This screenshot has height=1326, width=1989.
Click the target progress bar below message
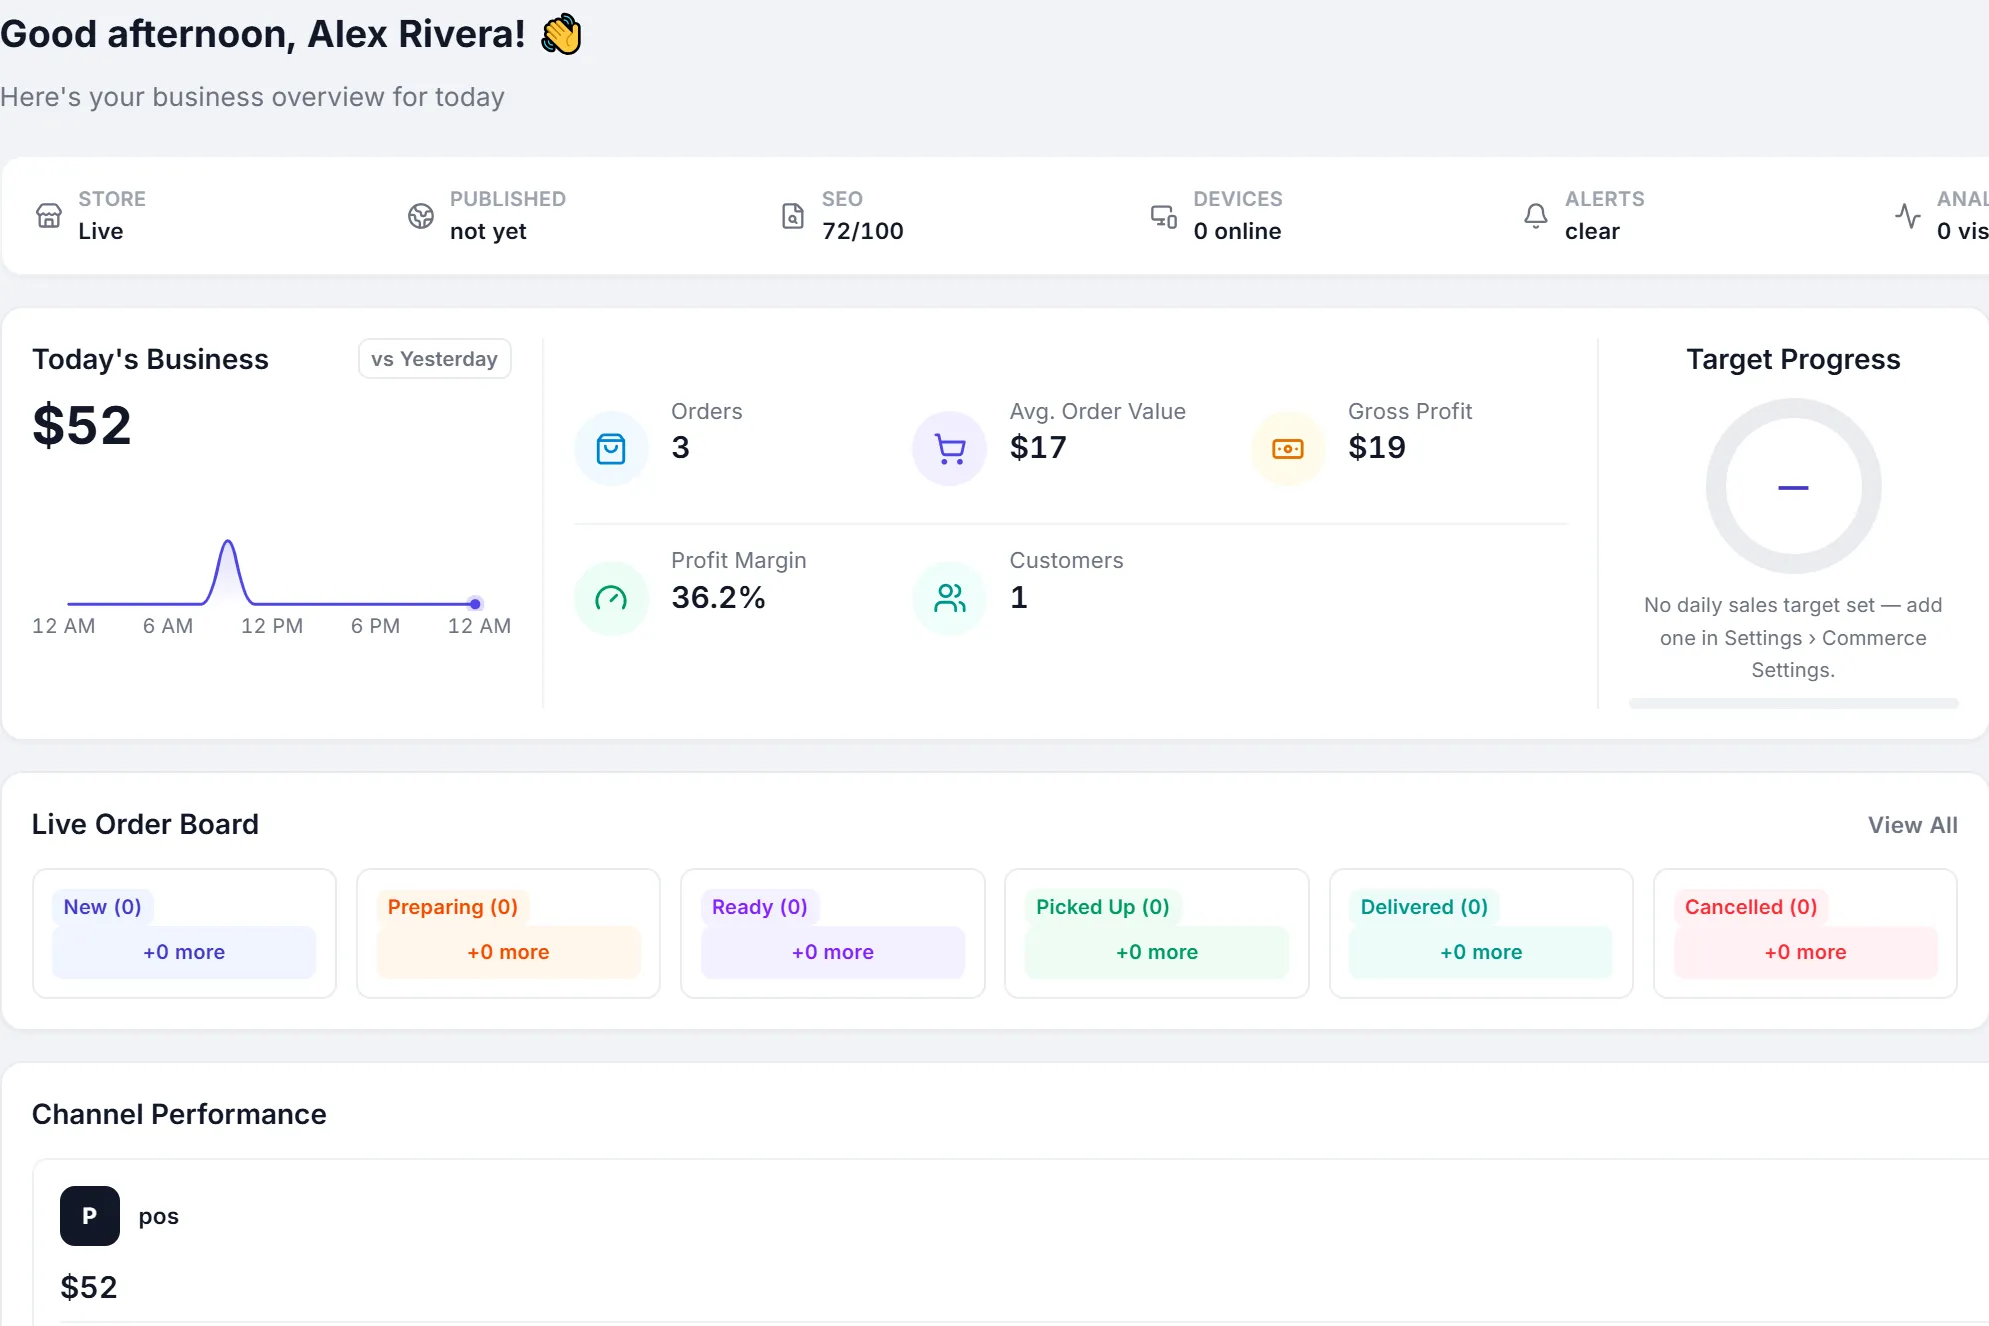(1793, 703)
